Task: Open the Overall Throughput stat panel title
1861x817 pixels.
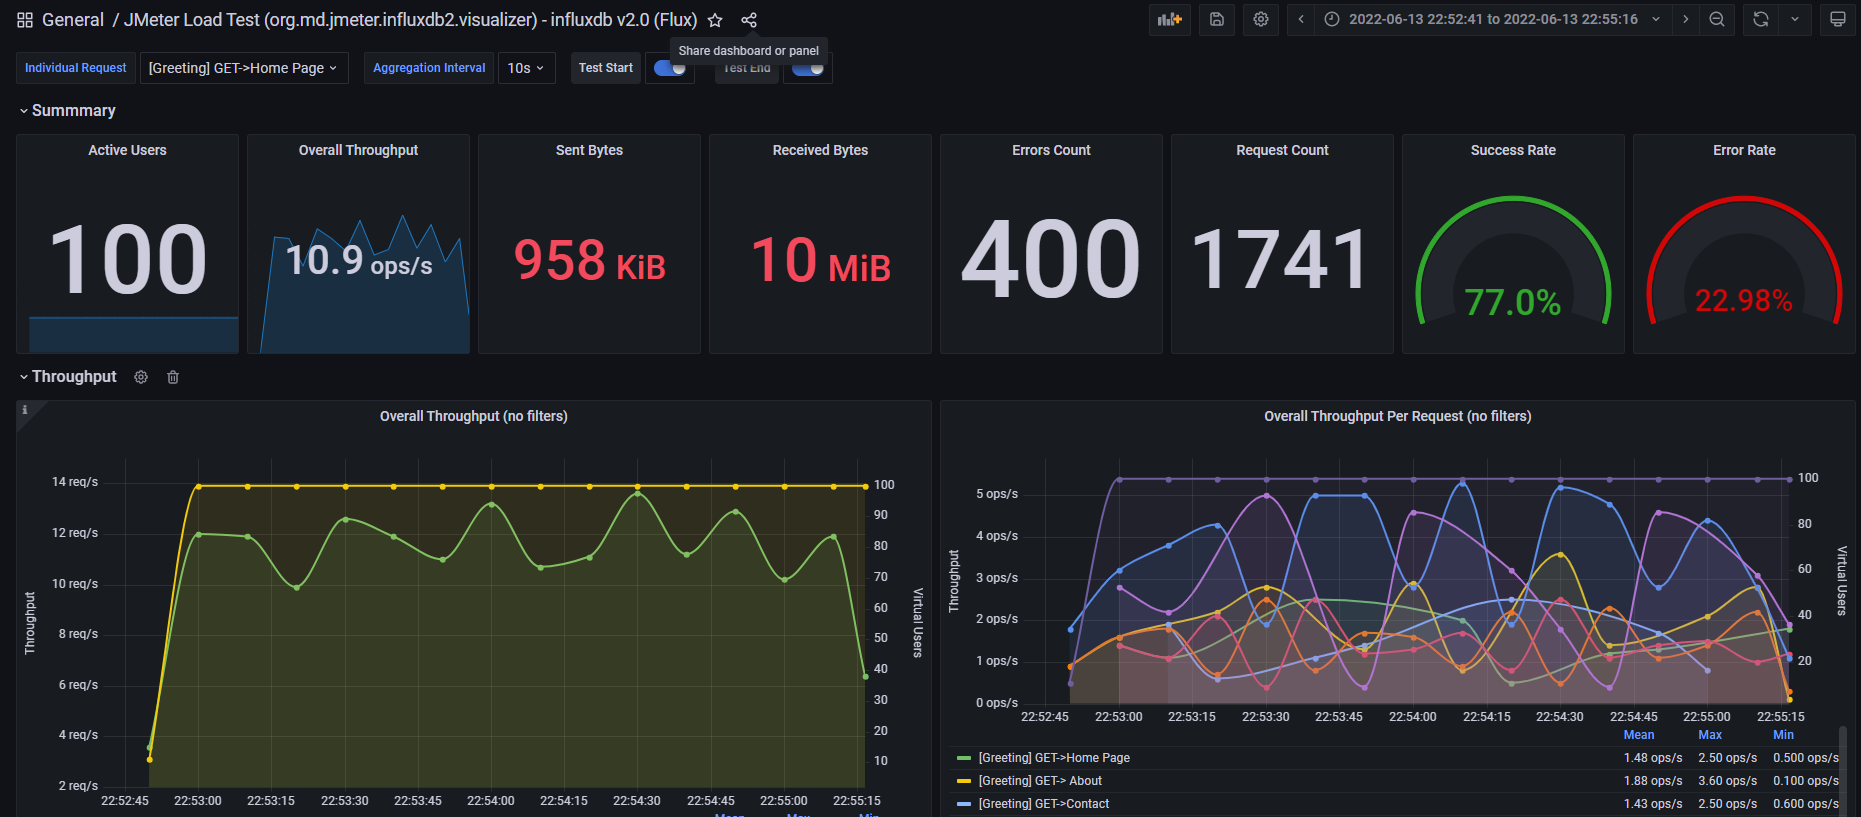Action: (x=358, y=150)
